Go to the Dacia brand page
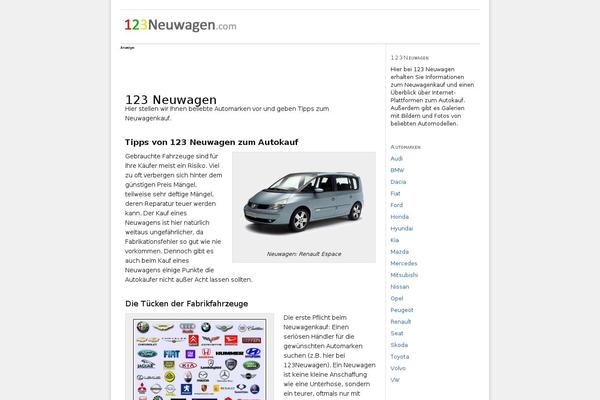This screenshot has height=400, width=600. pos(398,182)
